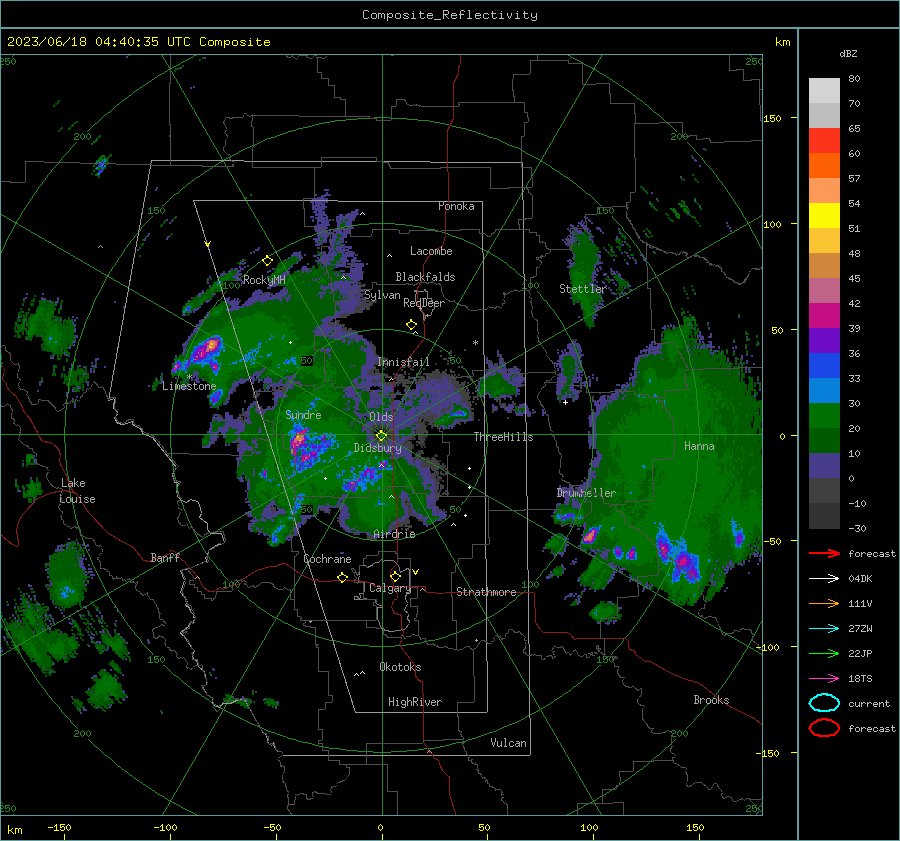The image size is (900, 841).
Task: Click the Lacombe town label
Action: pyautogui.click(x=431, y=251)
